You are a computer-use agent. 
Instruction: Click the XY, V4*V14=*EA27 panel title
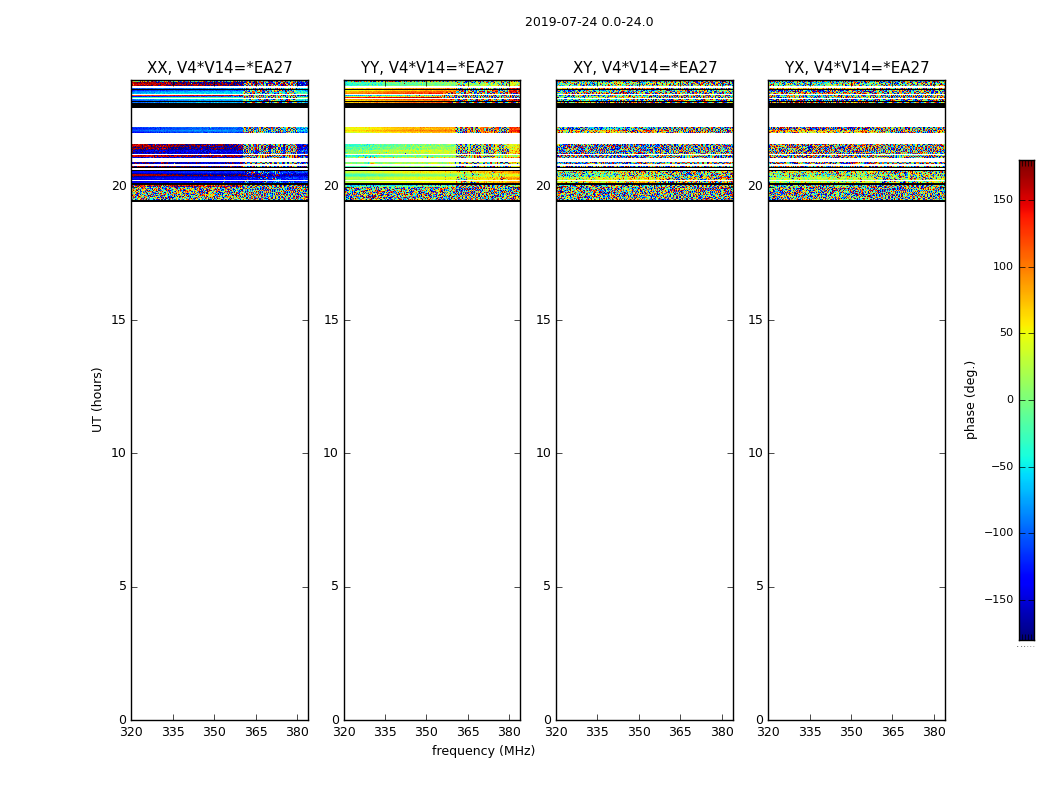[644, 68]
